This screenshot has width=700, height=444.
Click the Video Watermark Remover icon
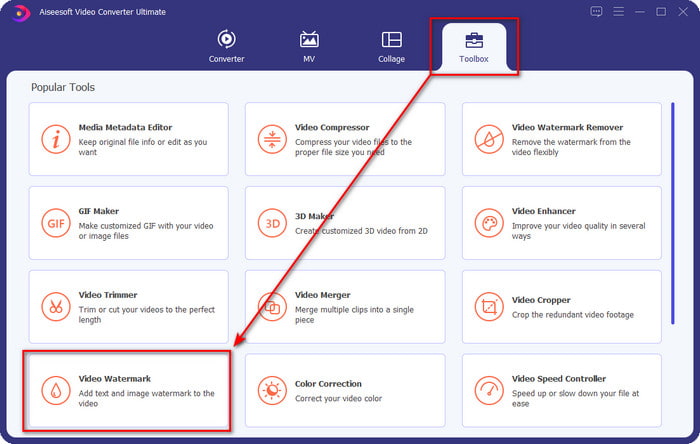click(x=489, y=139)
